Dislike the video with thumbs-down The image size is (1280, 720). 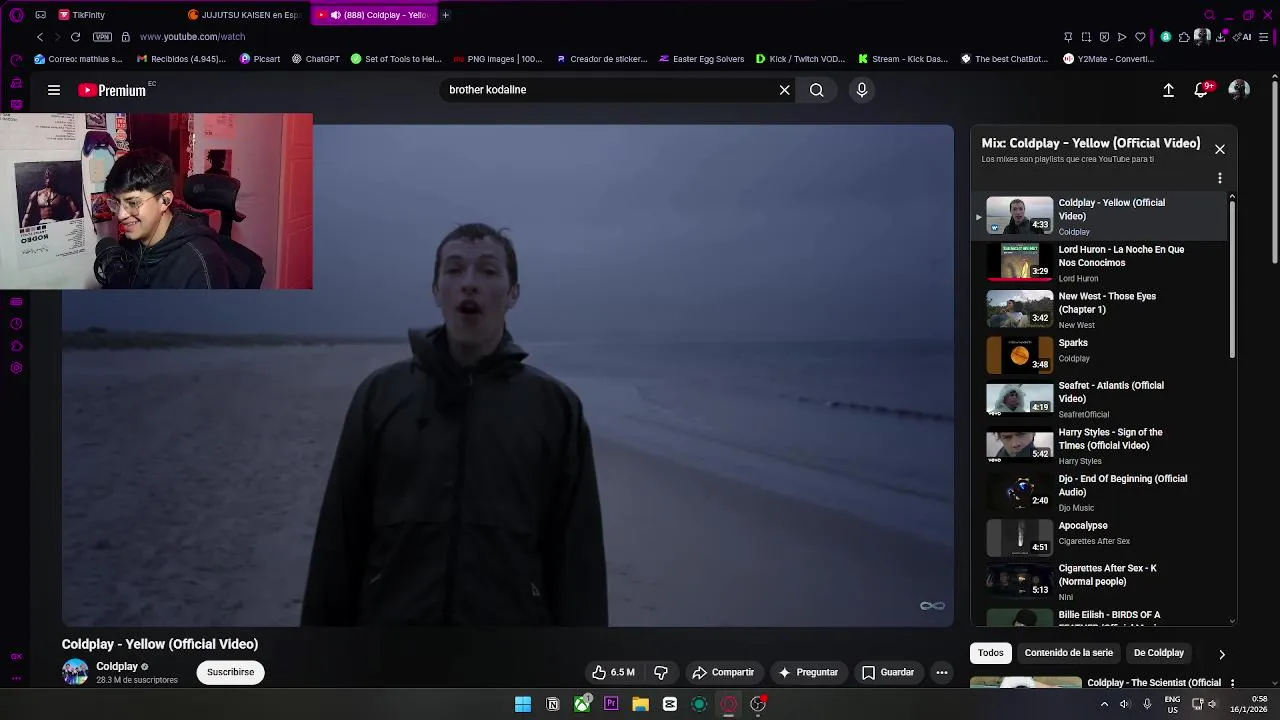click(x=661, y=673)
